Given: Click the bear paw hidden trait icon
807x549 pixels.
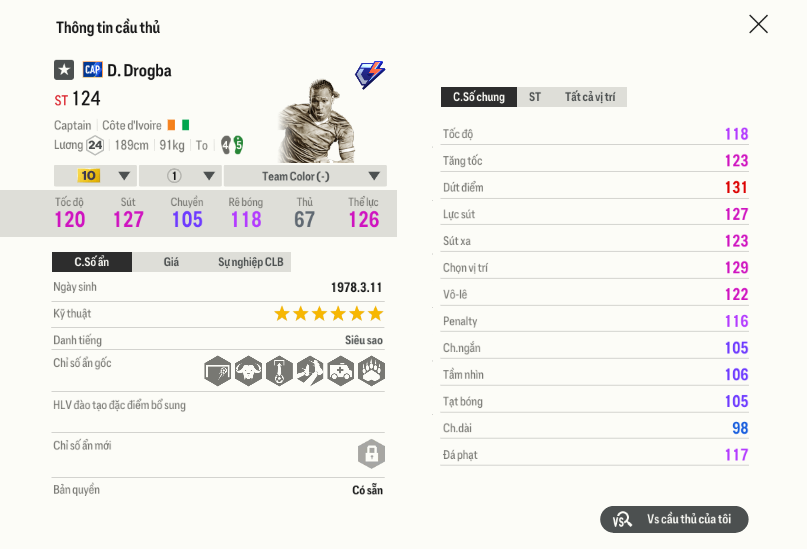Looking at the screenshot, I should tap(372, 371).
